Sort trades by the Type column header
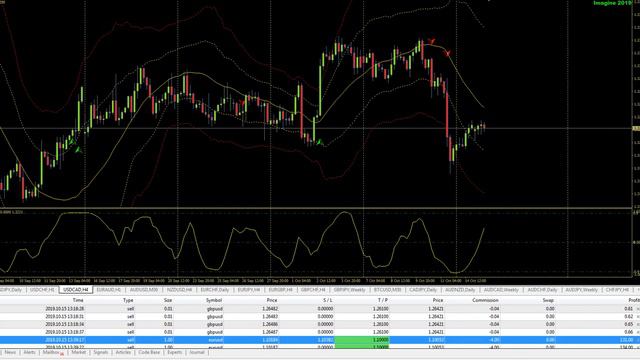Screen dimensions: 640x360 click(128, 300)
